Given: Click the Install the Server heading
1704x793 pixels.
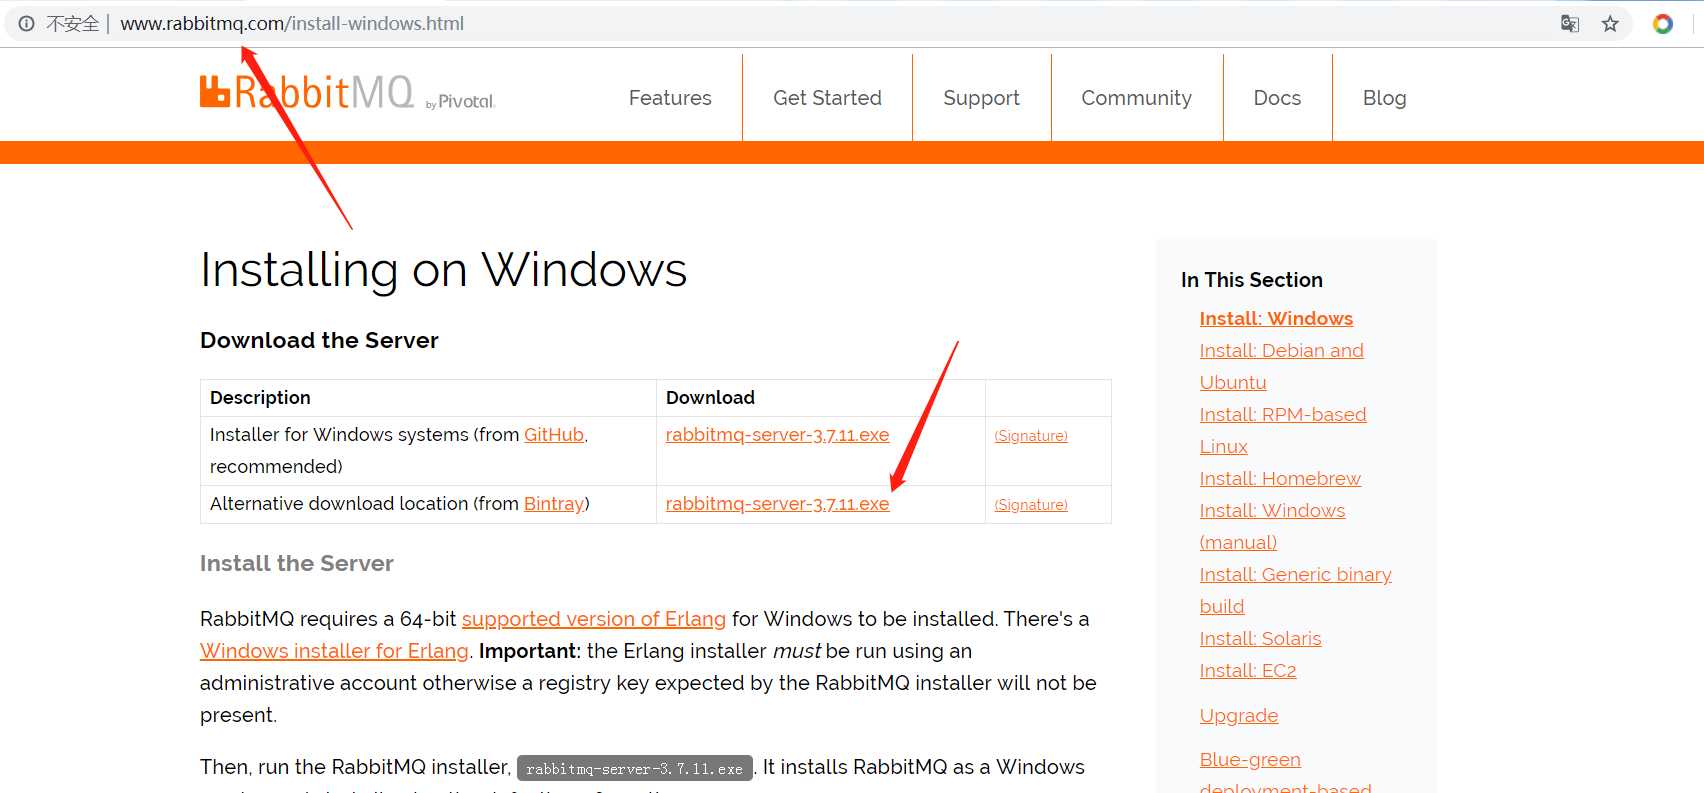Looking at the screenshot, I should click(297, 563).
